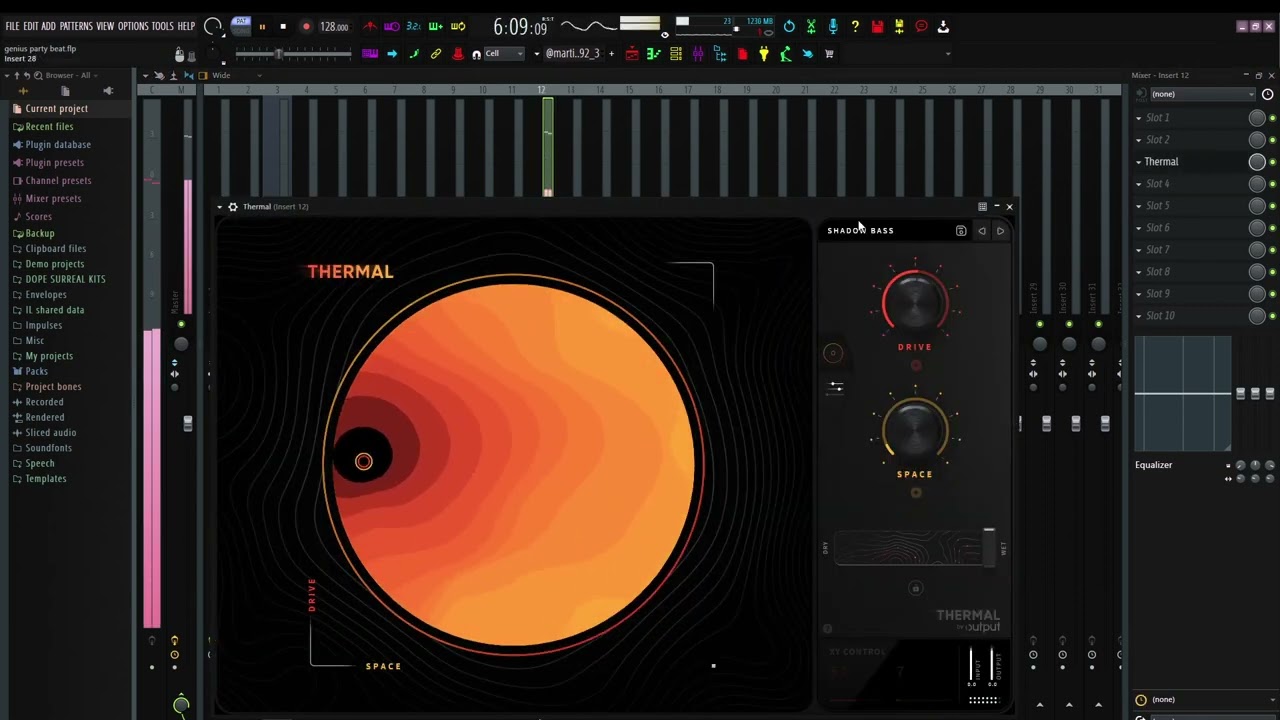This screenshot has width=1280, height=720.
Task: Open the PATTERNS menu
Action: (x=76, y=26)
